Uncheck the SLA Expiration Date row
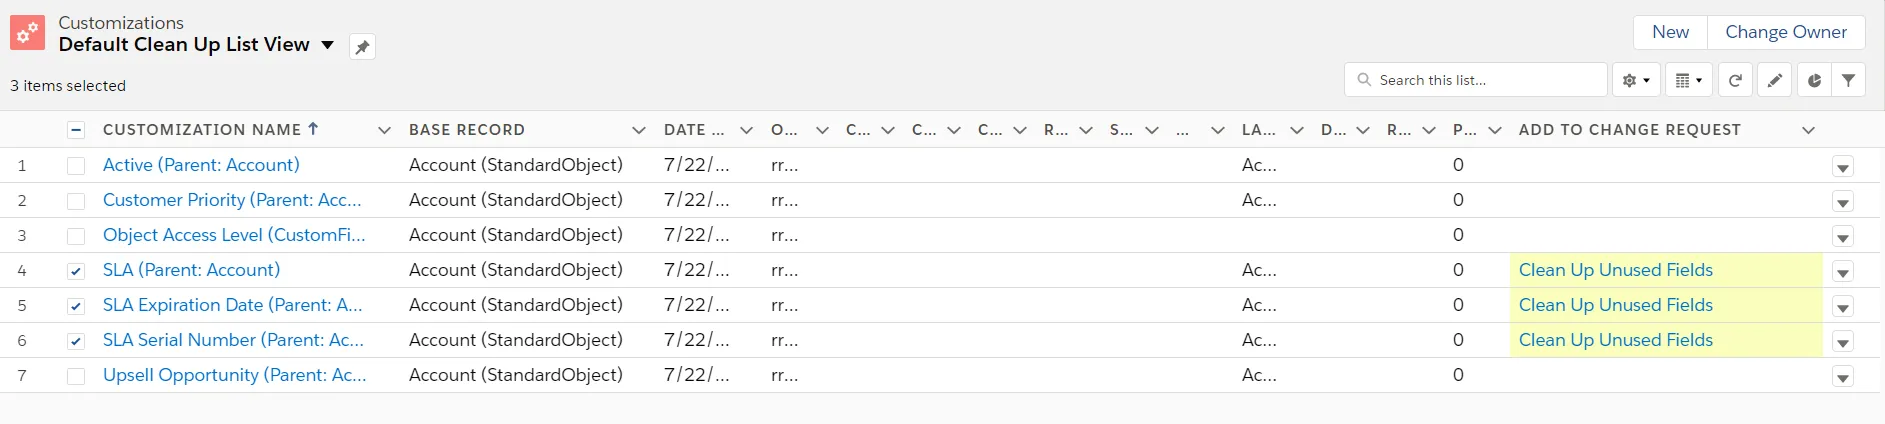 [x=76, y=306]
